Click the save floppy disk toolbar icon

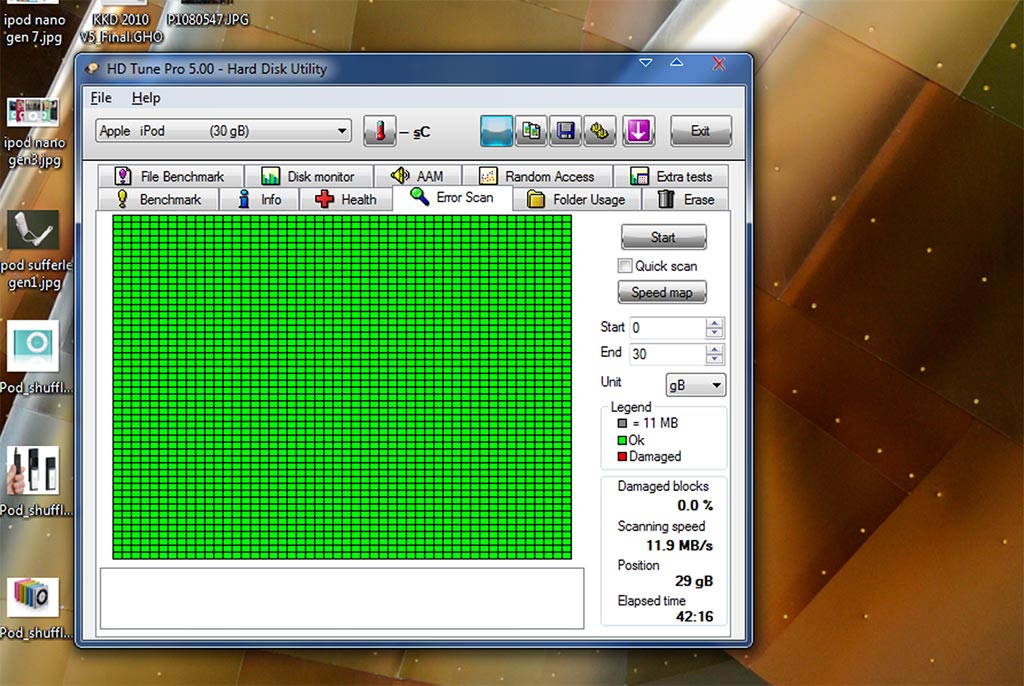pyautogui.click(x=565, y=131)
